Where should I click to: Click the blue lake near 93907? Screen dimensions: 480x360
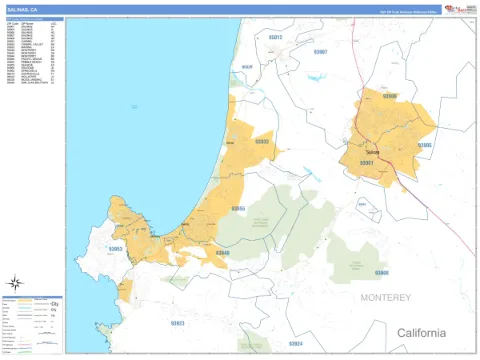point(317,78)
